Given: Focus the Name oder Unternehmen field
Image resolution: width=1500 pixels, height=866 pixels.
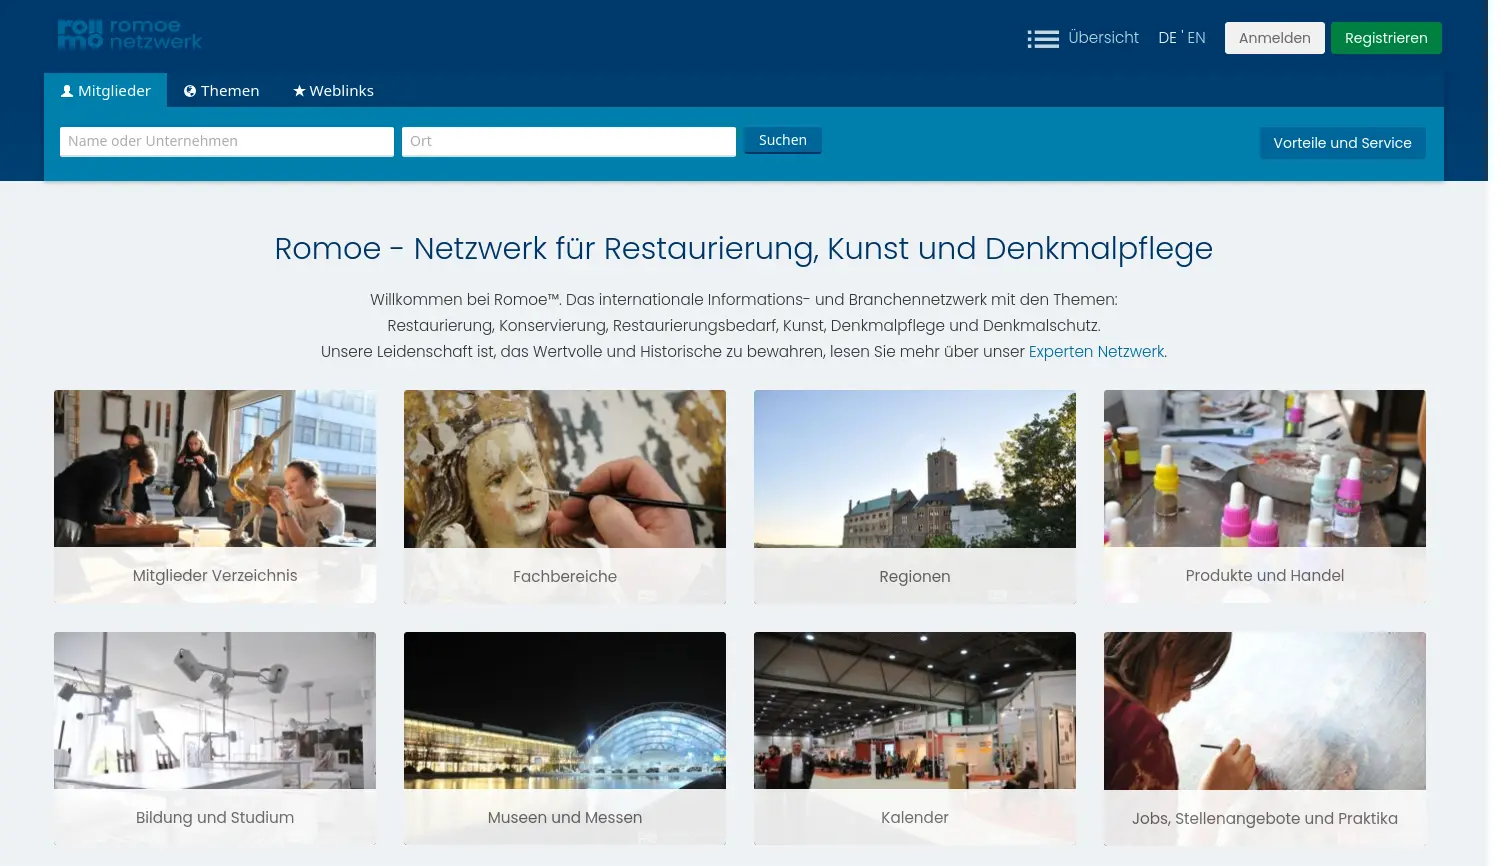Looking at the screenshot, I should point(227,141).
